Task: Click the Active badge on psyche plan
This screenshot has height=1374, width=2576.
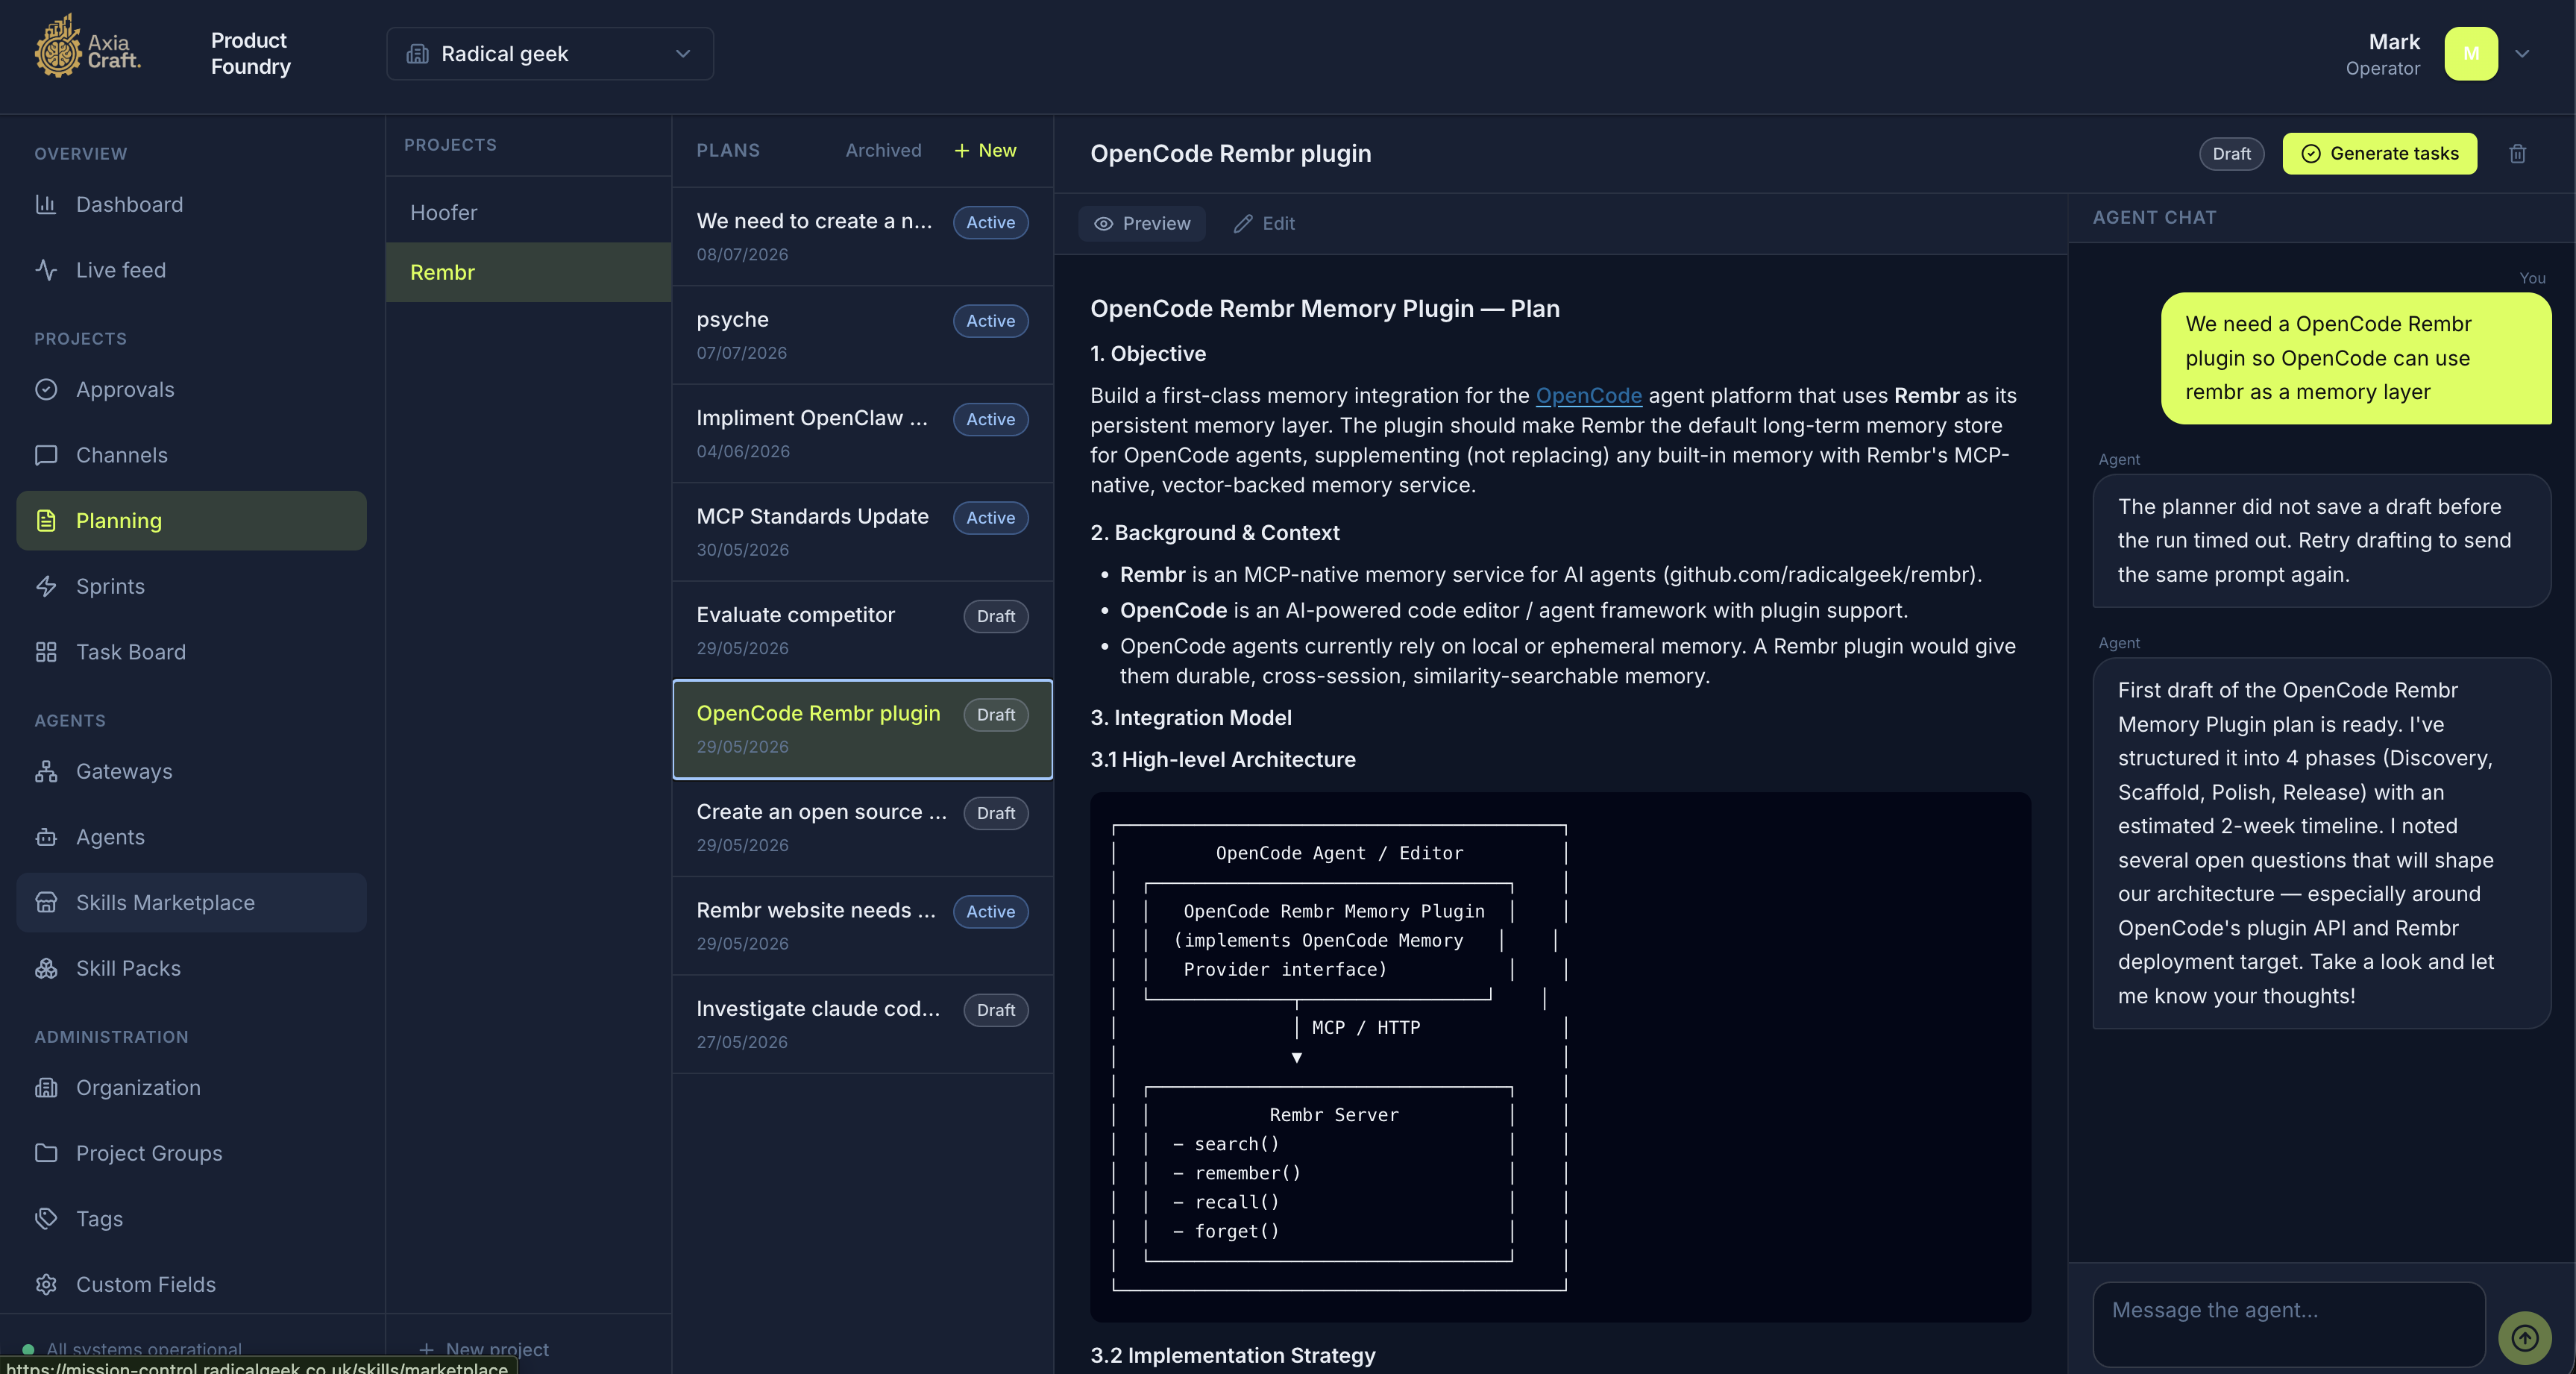Action: 990,321
